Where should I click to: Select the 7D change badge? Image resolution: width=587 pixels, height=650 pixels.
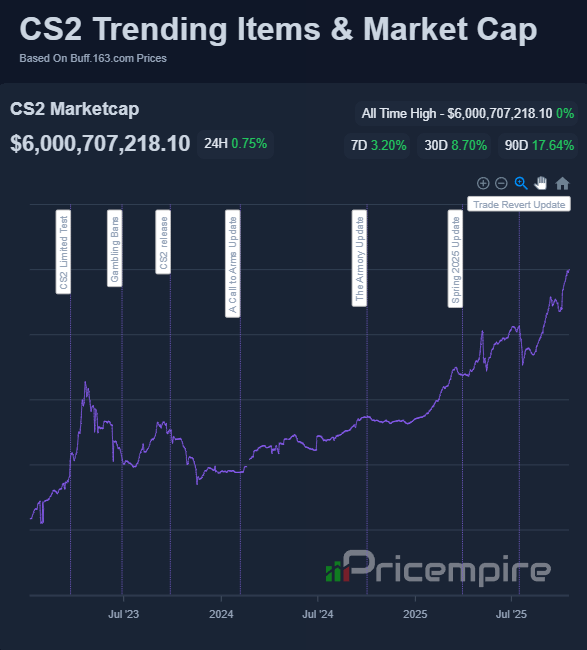coord(378,146)
